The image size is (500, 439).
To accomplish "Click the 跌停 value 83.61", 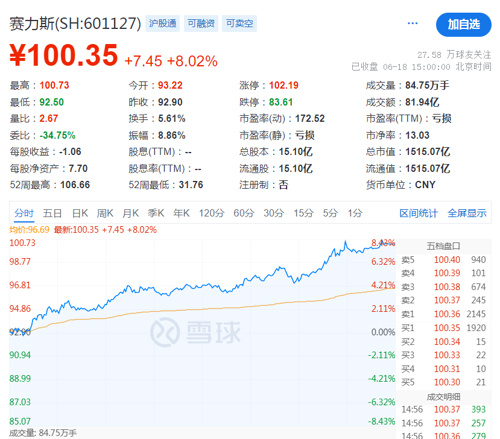I will pos(281,102).
